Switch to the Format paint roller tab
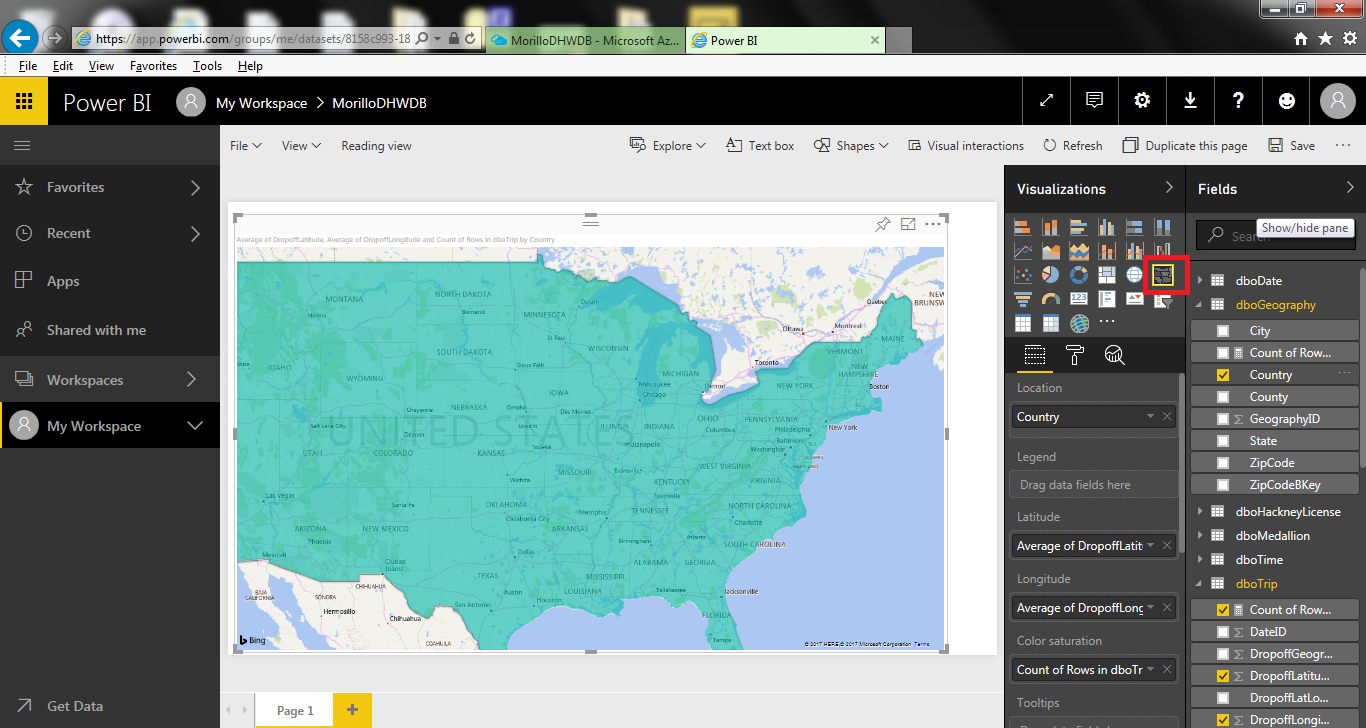This screenshot has height=728, width=1366. 1075,355
